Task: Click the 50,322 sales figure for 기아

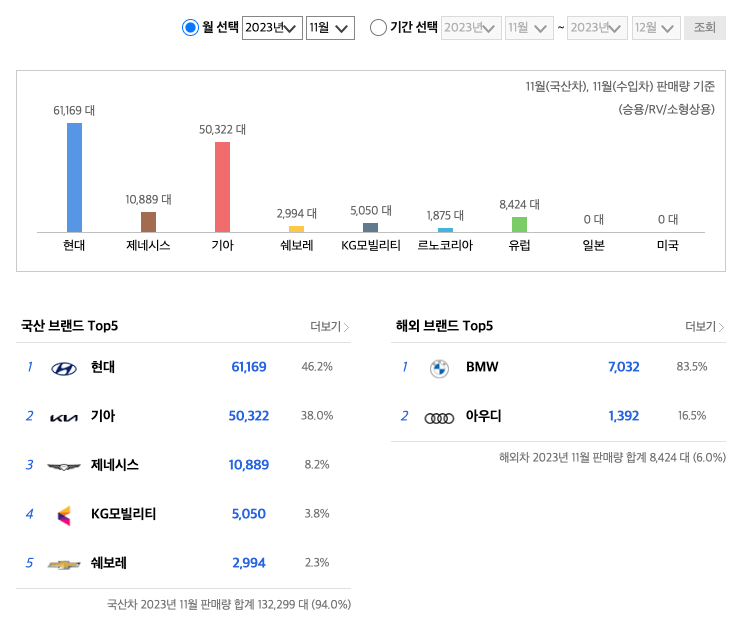Action: pyautogui.click(x=249, y=416)
